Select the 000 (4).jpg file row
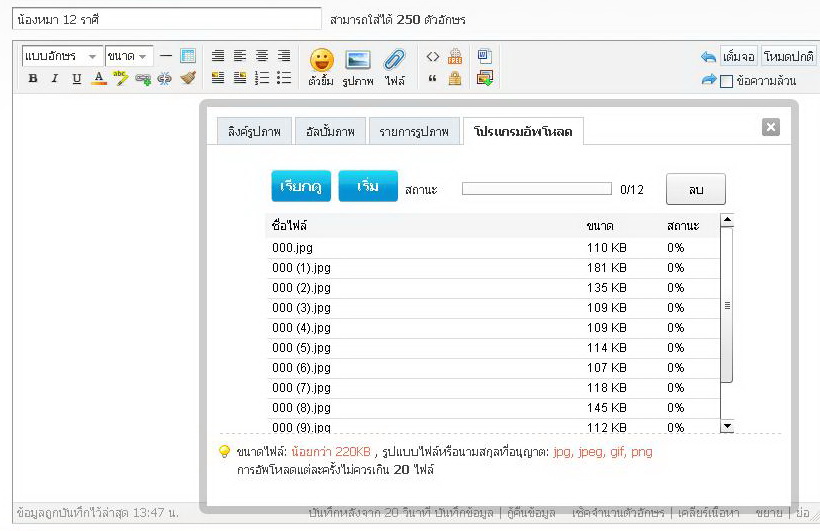The width and height of the screenshot is (820, 531). (493, 328)
